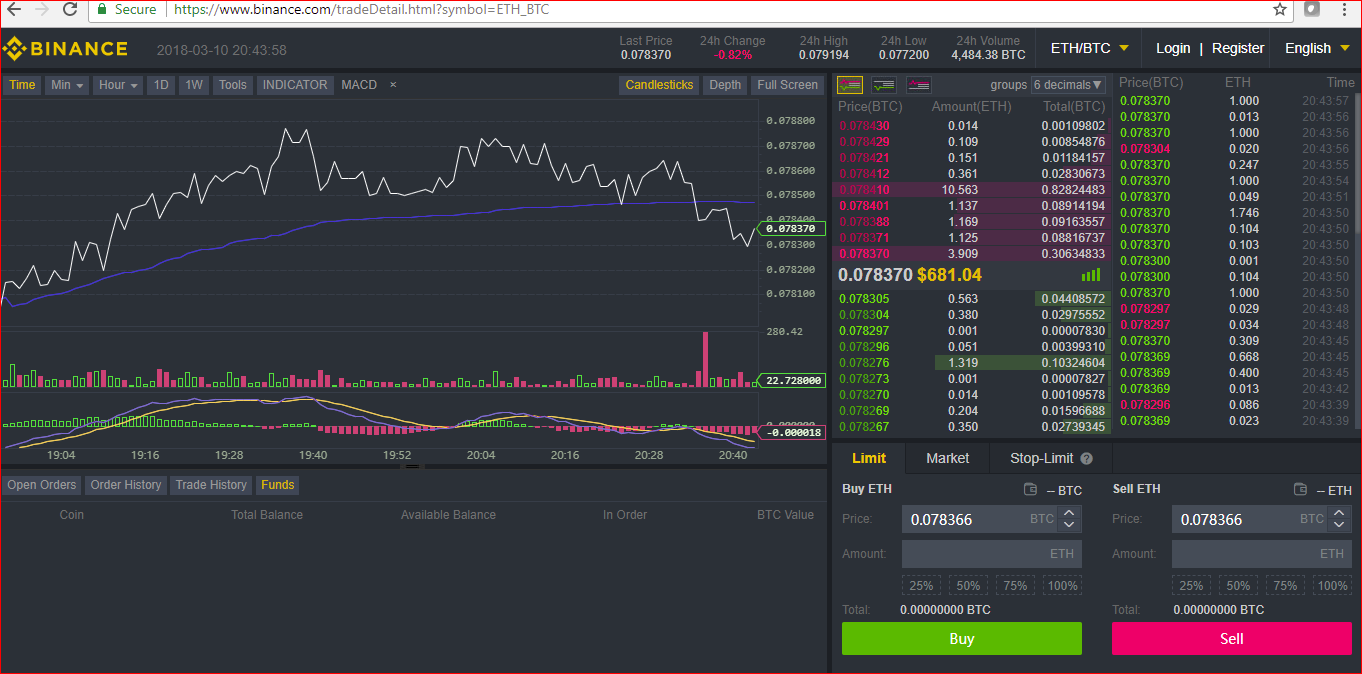Image resolution: width=1362 pixels, height=674 pixels.
Task: Click the order book depth bars icon
Action: click(x=1091, y=275)
